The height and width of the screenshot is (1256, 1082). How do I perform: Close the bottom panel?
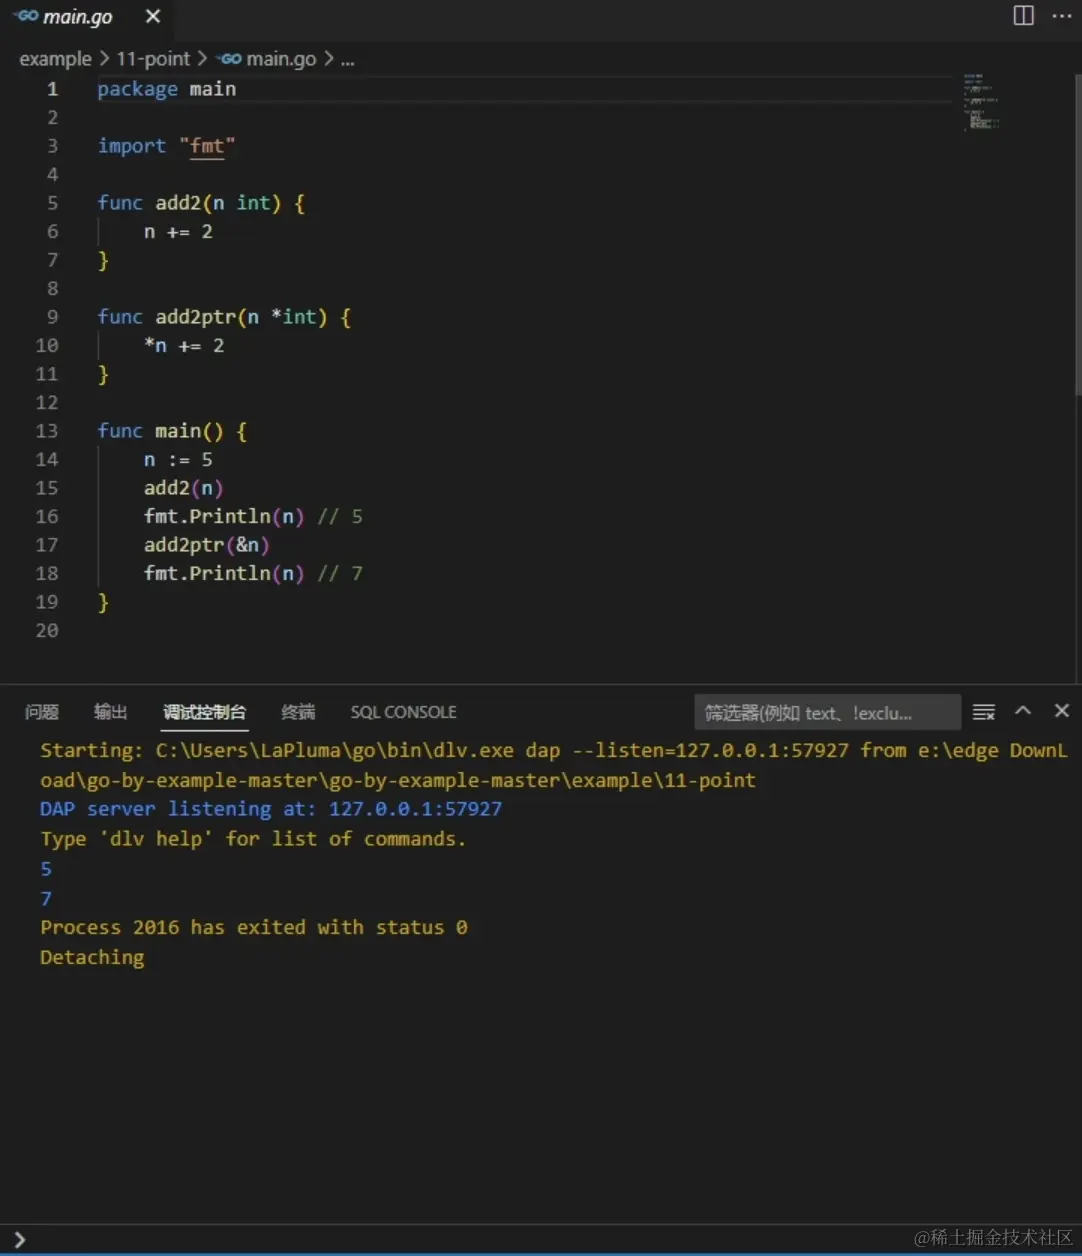(x=1062, y=711)
